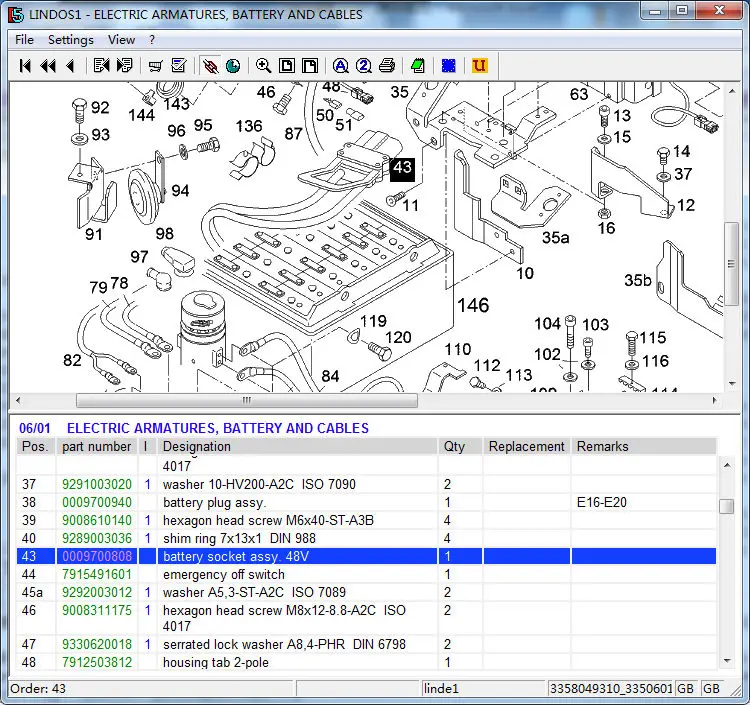Viewport: 750px width, 705px height.
Task: Toggle the red chain link icon
Action: (210, 66)
